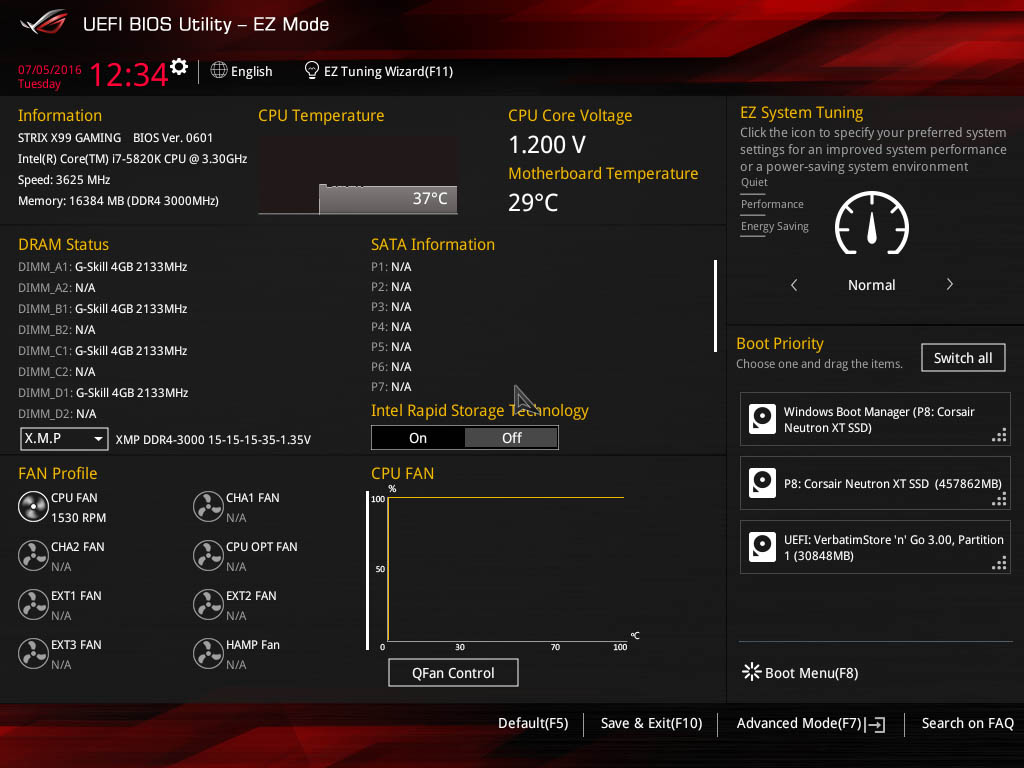Click the 1.200 V core voltage value
1024x768 pixels.
pyautogui.click(x=547, y=144)
